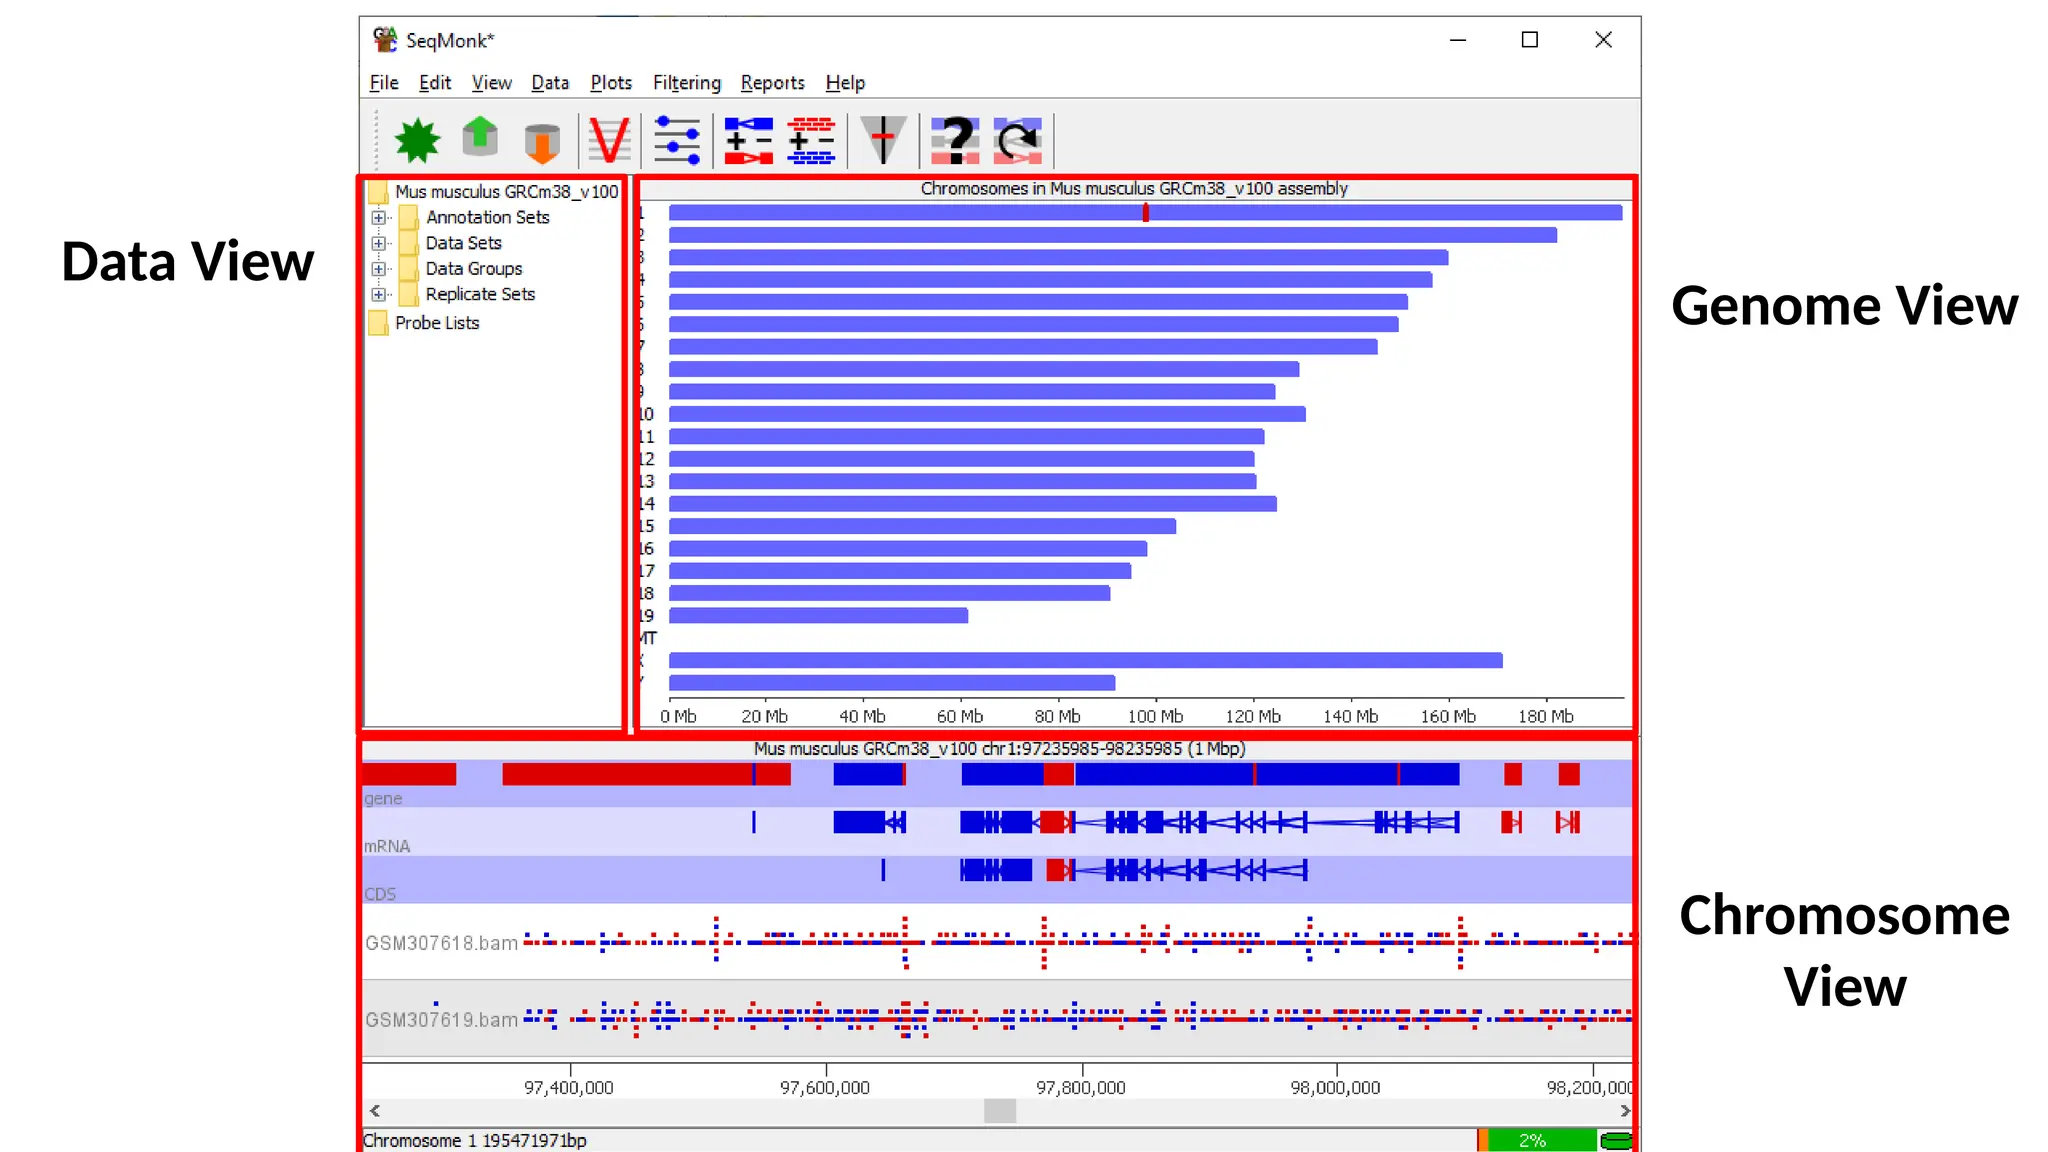Viewport: 2048px width, 1152px height.
Task: Expand the Data Sets tree node
Action: point(378,243)
